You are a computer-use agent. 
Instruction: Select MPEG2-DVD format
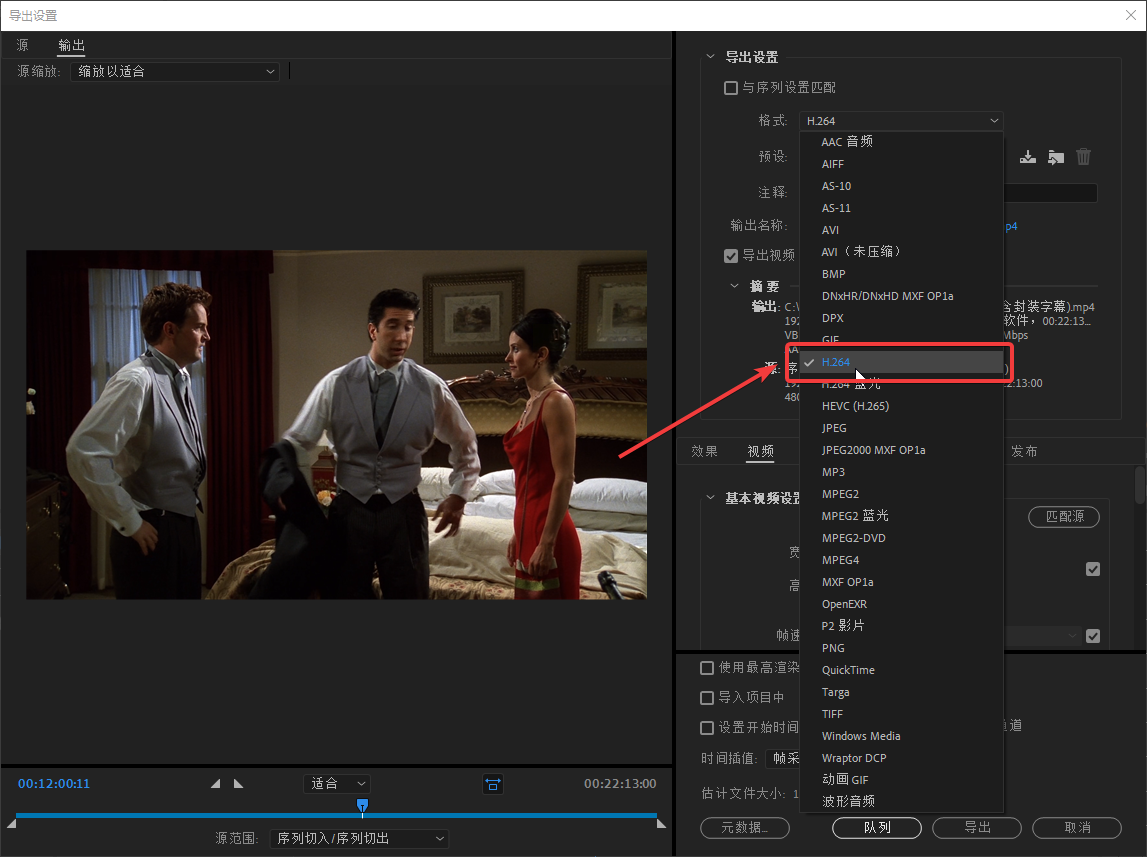pyautogui.click(x=901, y=537)
